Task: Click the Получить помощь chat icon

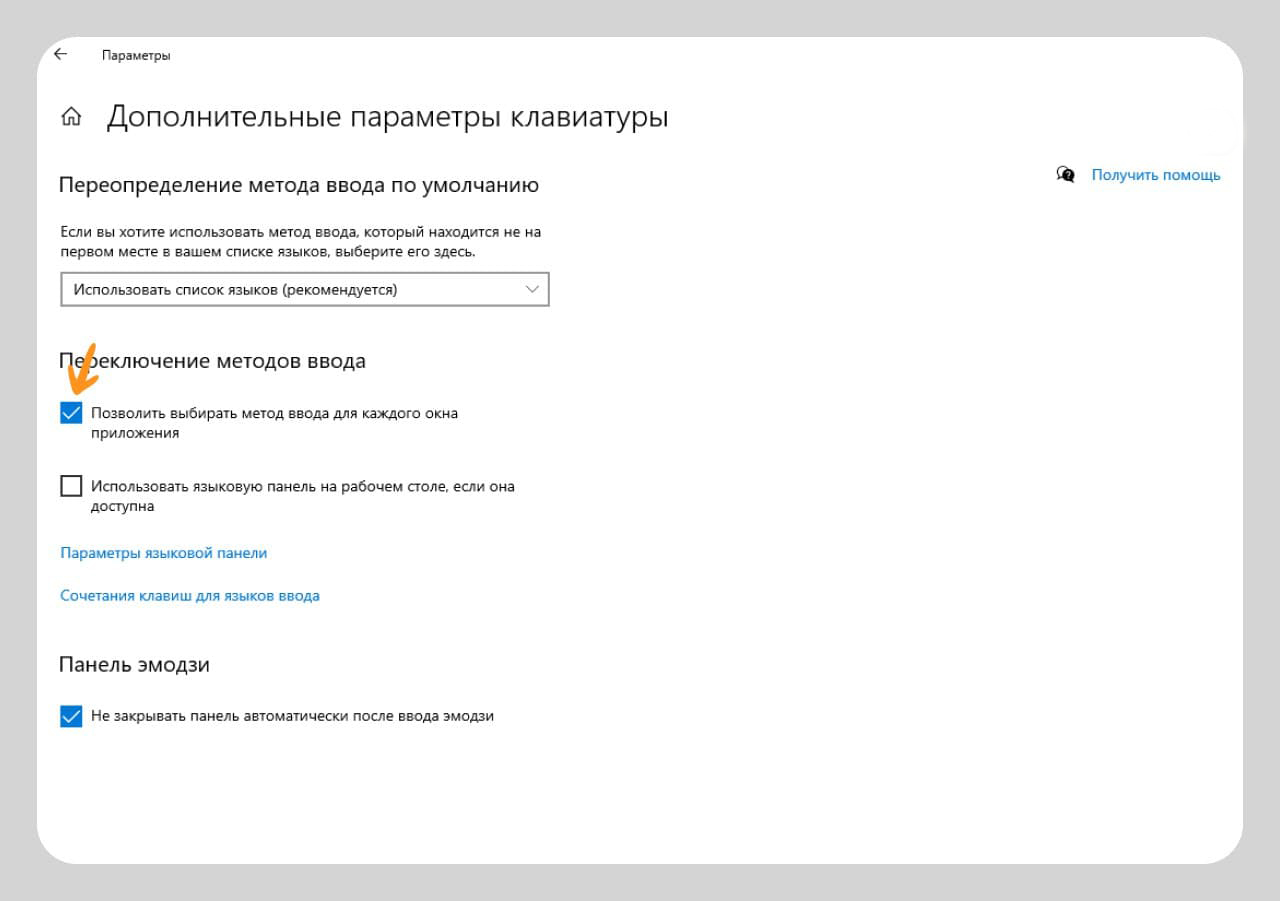Action: point(1066,174)
